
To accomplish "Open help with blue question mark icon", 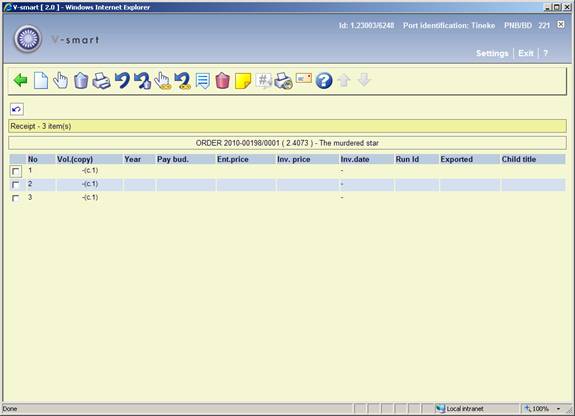I will point(324,80).
